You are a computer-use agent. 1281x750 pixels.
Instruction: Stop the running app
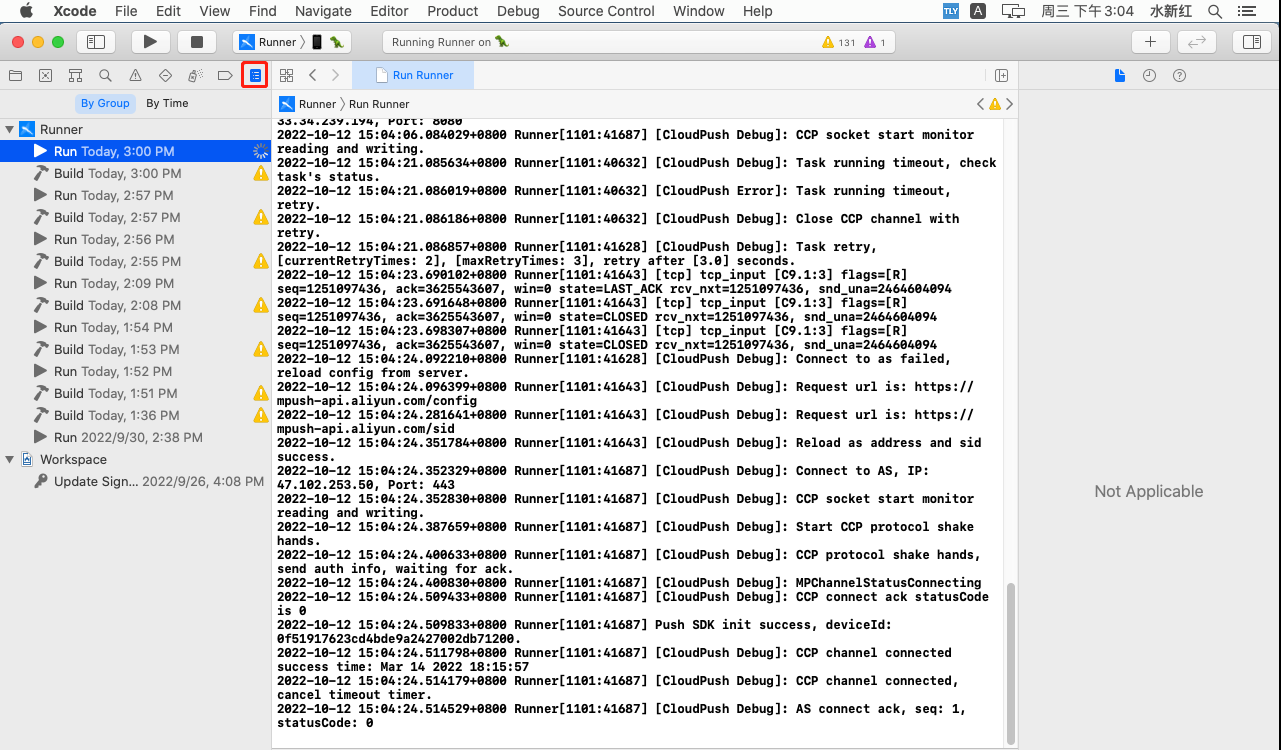tap(197, 42)
